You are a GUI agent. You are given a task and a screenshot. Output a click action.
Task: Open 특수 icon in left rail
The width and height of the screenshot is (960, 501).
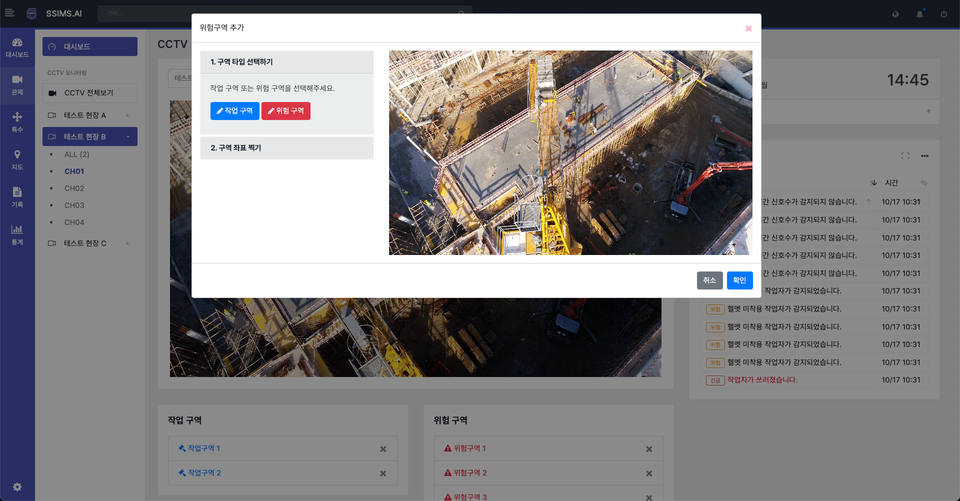17,122
